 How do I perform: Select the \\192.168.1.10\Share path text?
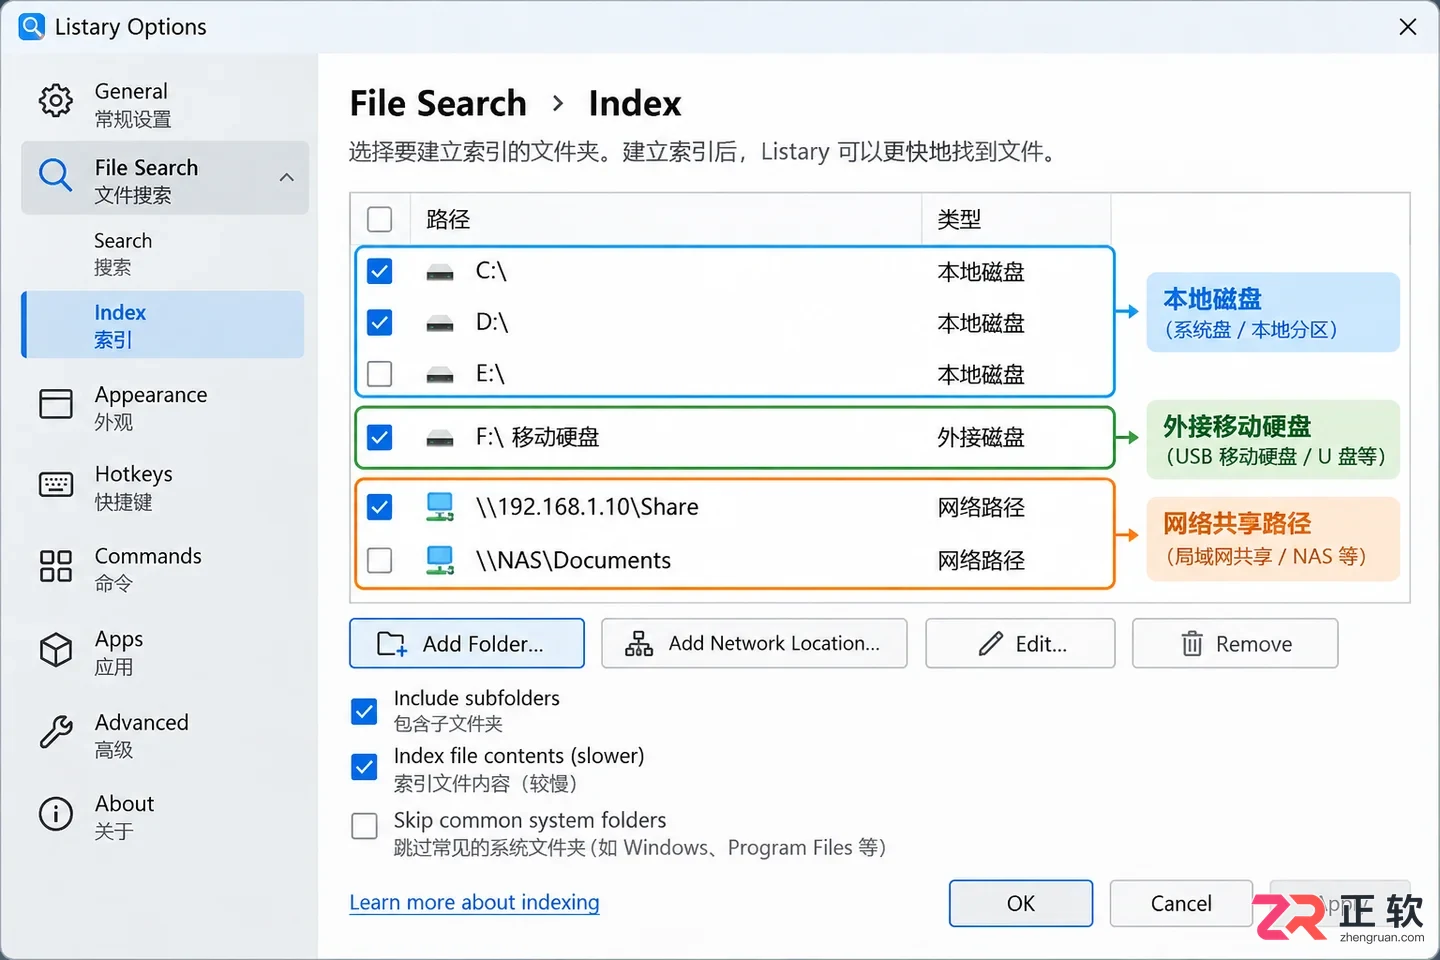tap(587, 507)
